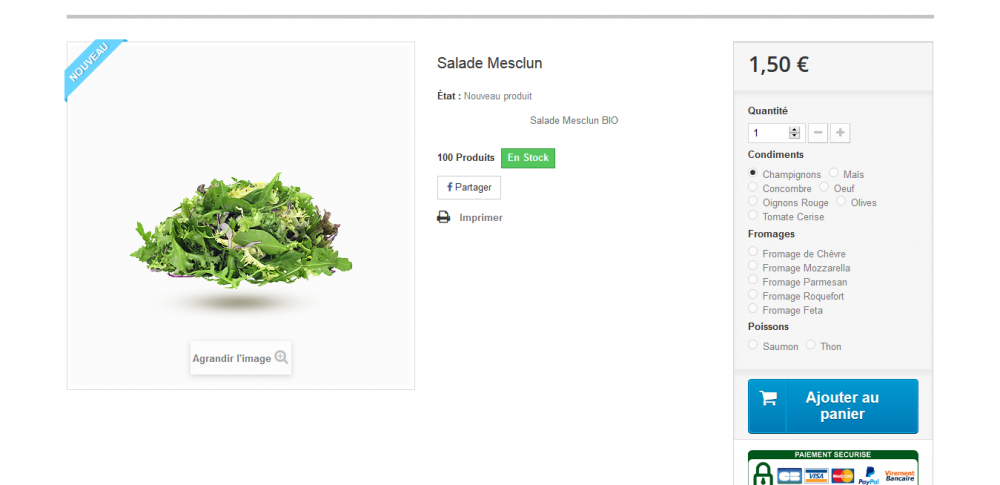Select the Fromage de Chèvre option
Screen dimensions: 1000x485
tap(753, 252)
